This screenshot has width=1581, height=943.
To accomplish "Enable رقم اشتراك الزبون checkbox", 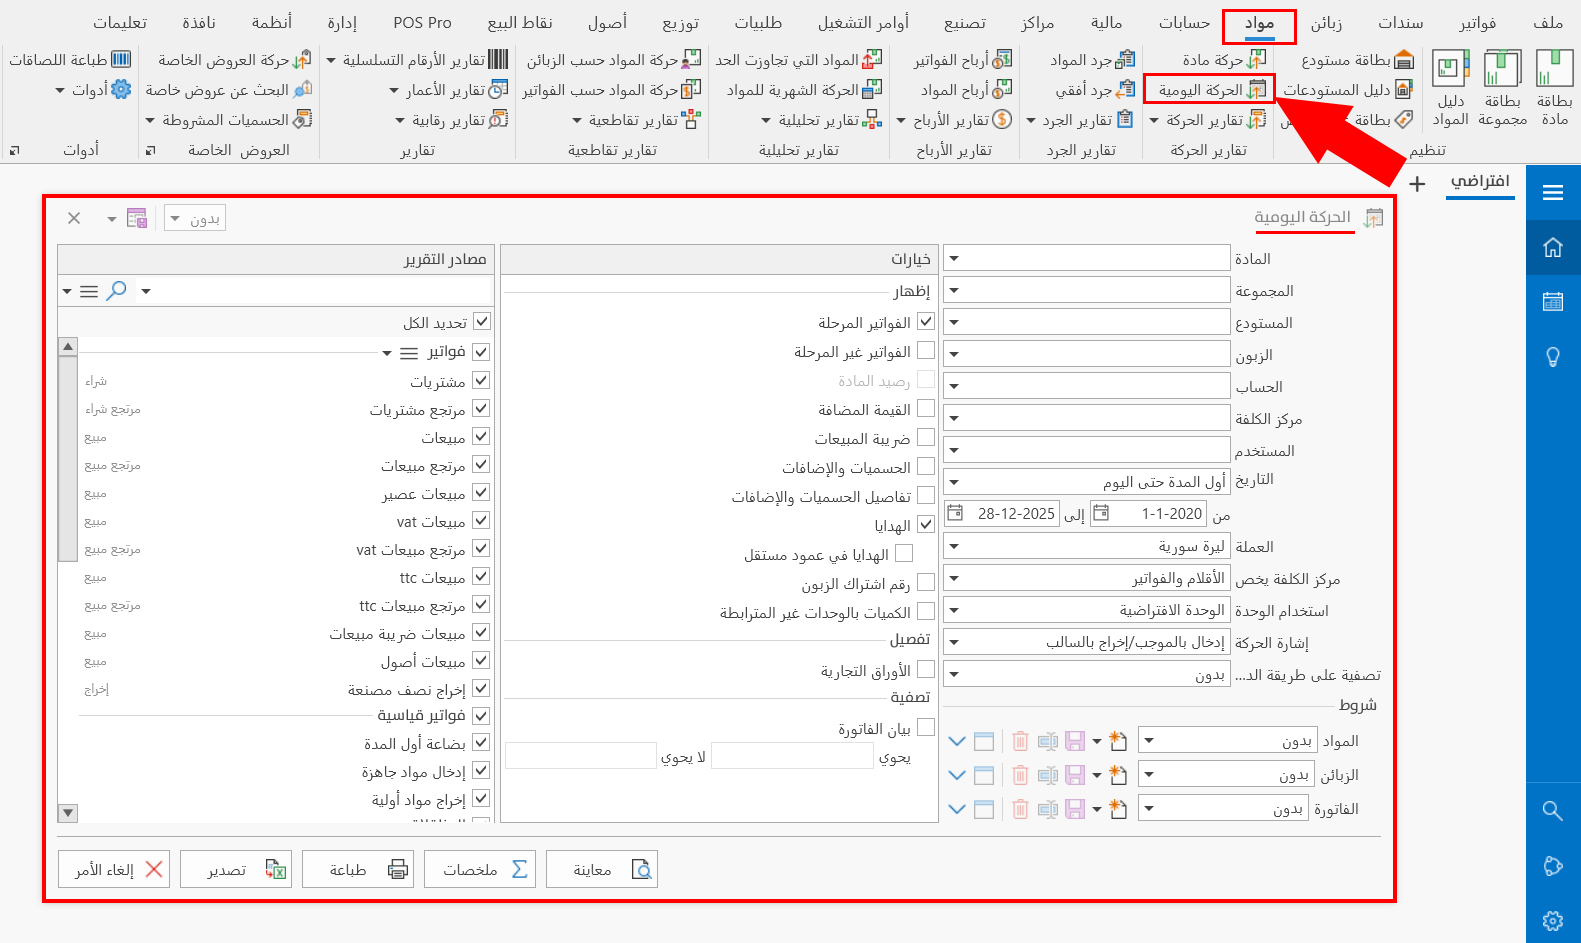I will pos(926,583).
